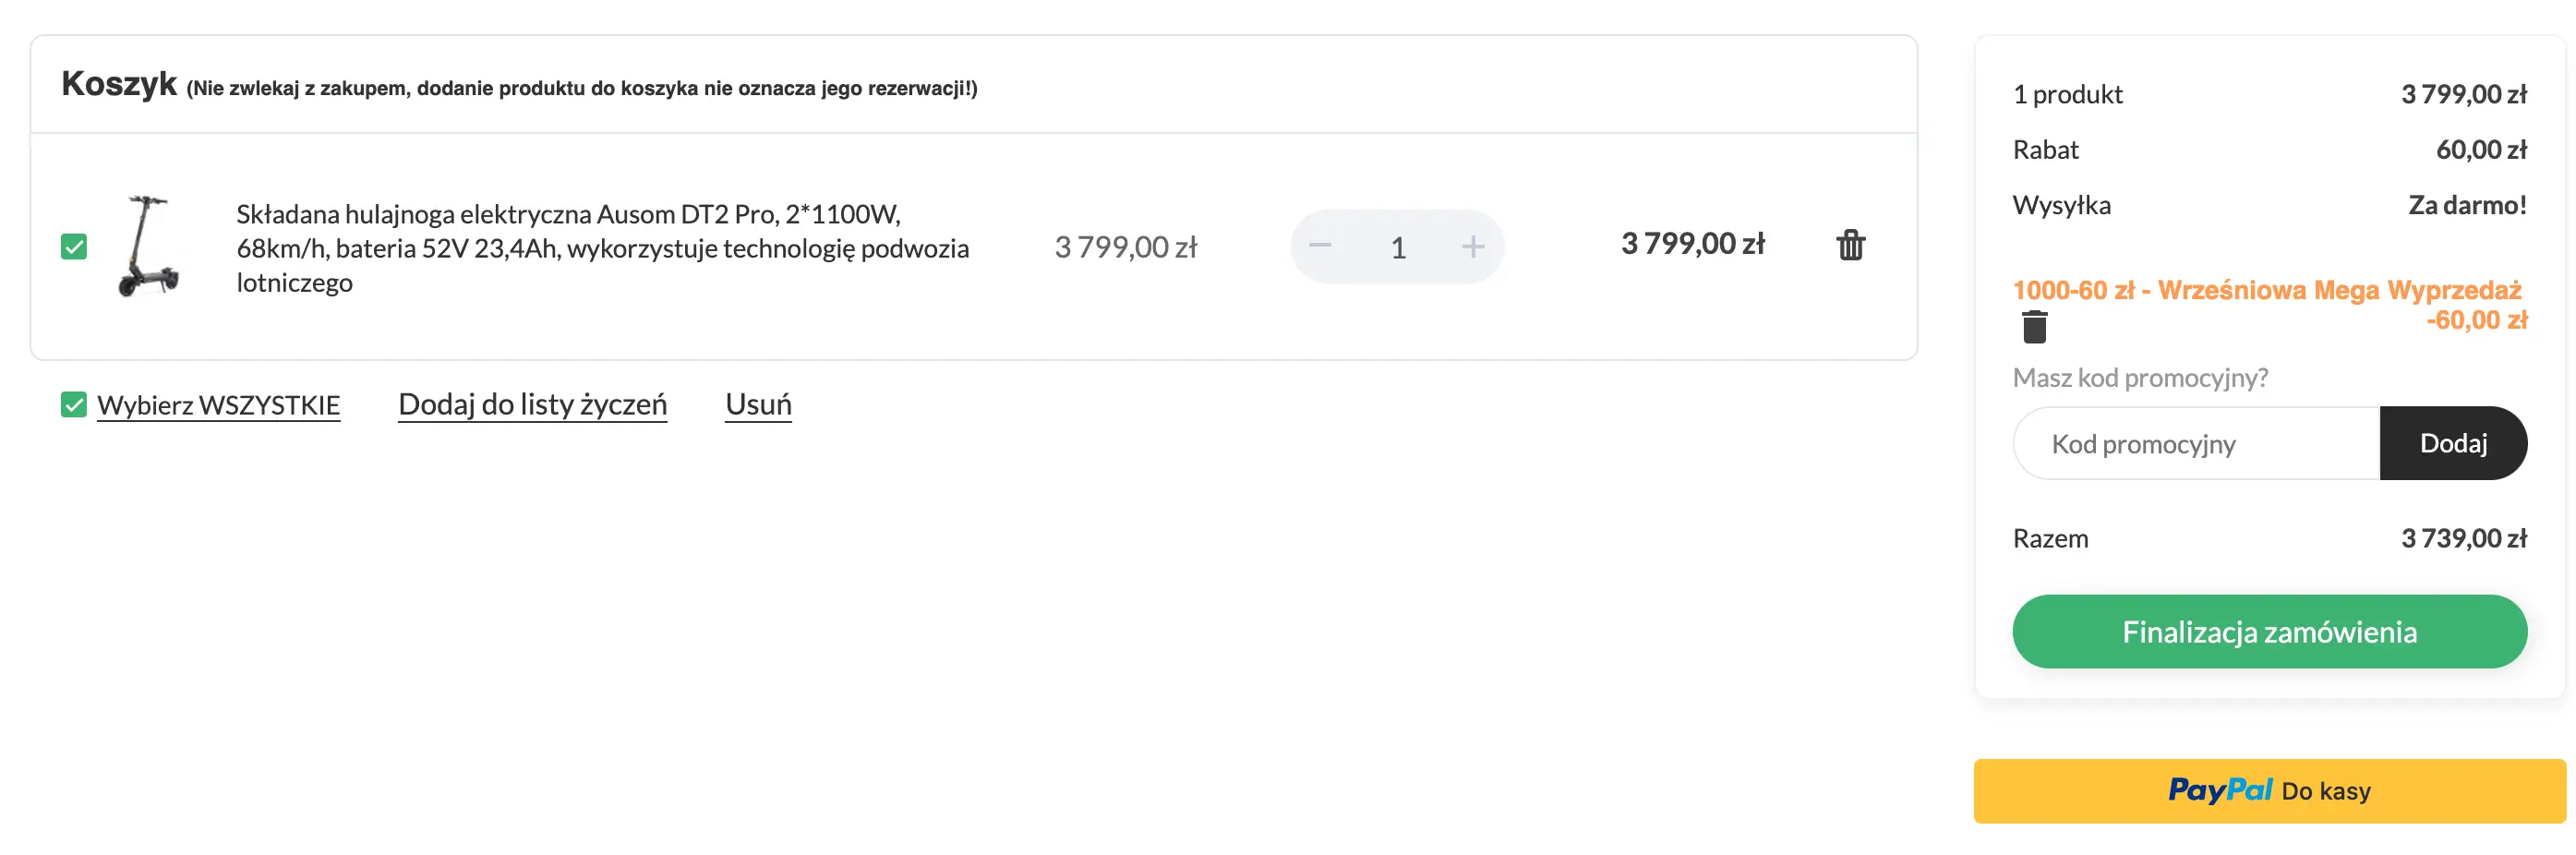The image size is (2576, 855).
Task: Open Dodaj do listy życzeń
Action: (x=533, y=404)
